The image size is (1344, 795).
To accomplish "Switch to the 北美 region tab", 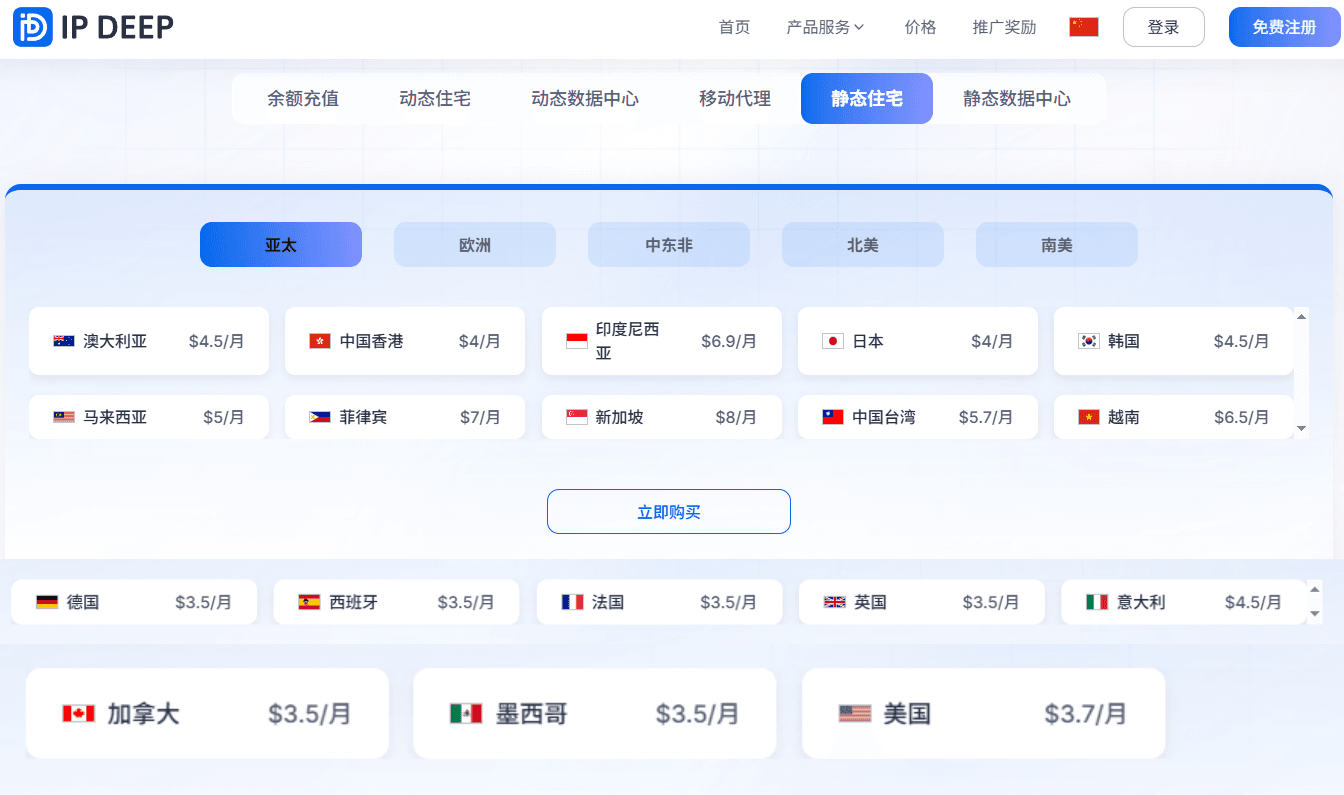I will click(x=862, y=245).
